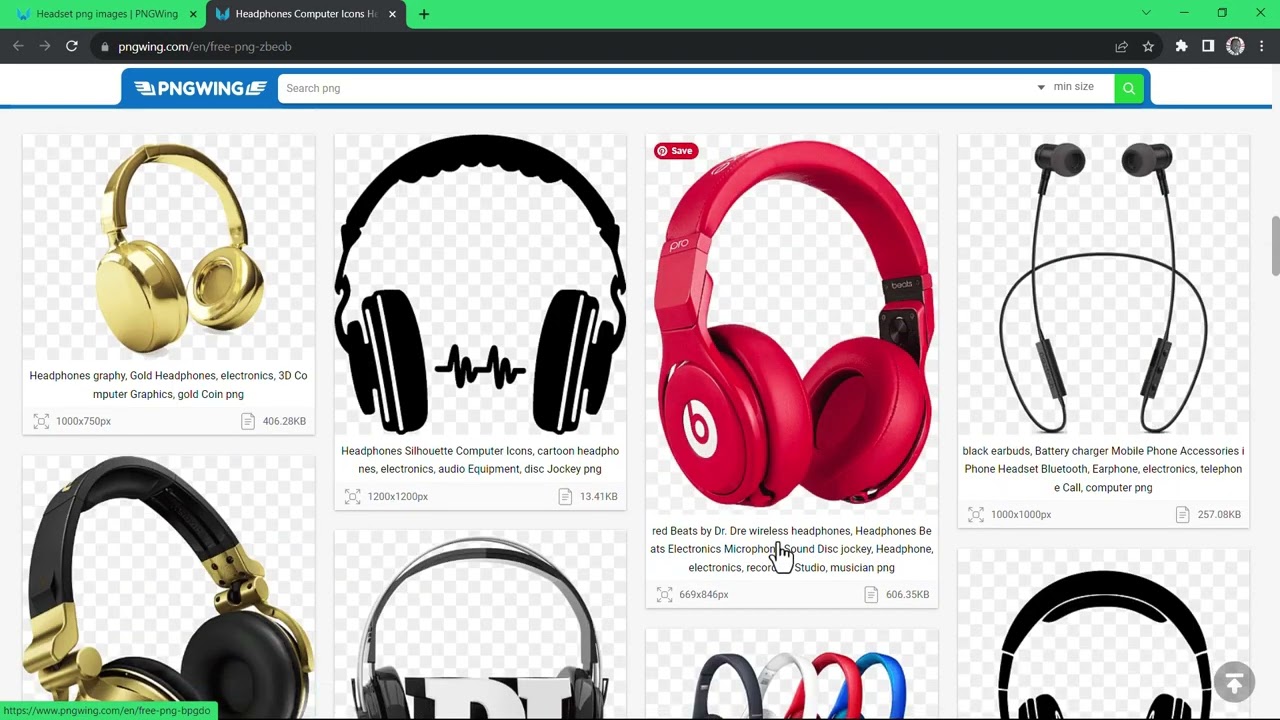The image size is (1280, 720).
Task: Click the browser forward arrow
Action: [45, 46]
